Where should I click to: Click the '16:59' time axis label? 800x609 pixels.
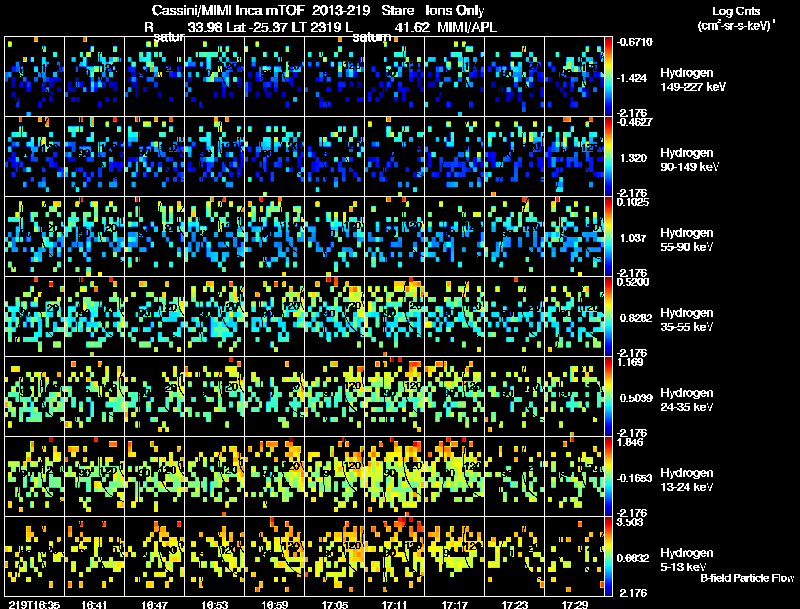(274, 605)
